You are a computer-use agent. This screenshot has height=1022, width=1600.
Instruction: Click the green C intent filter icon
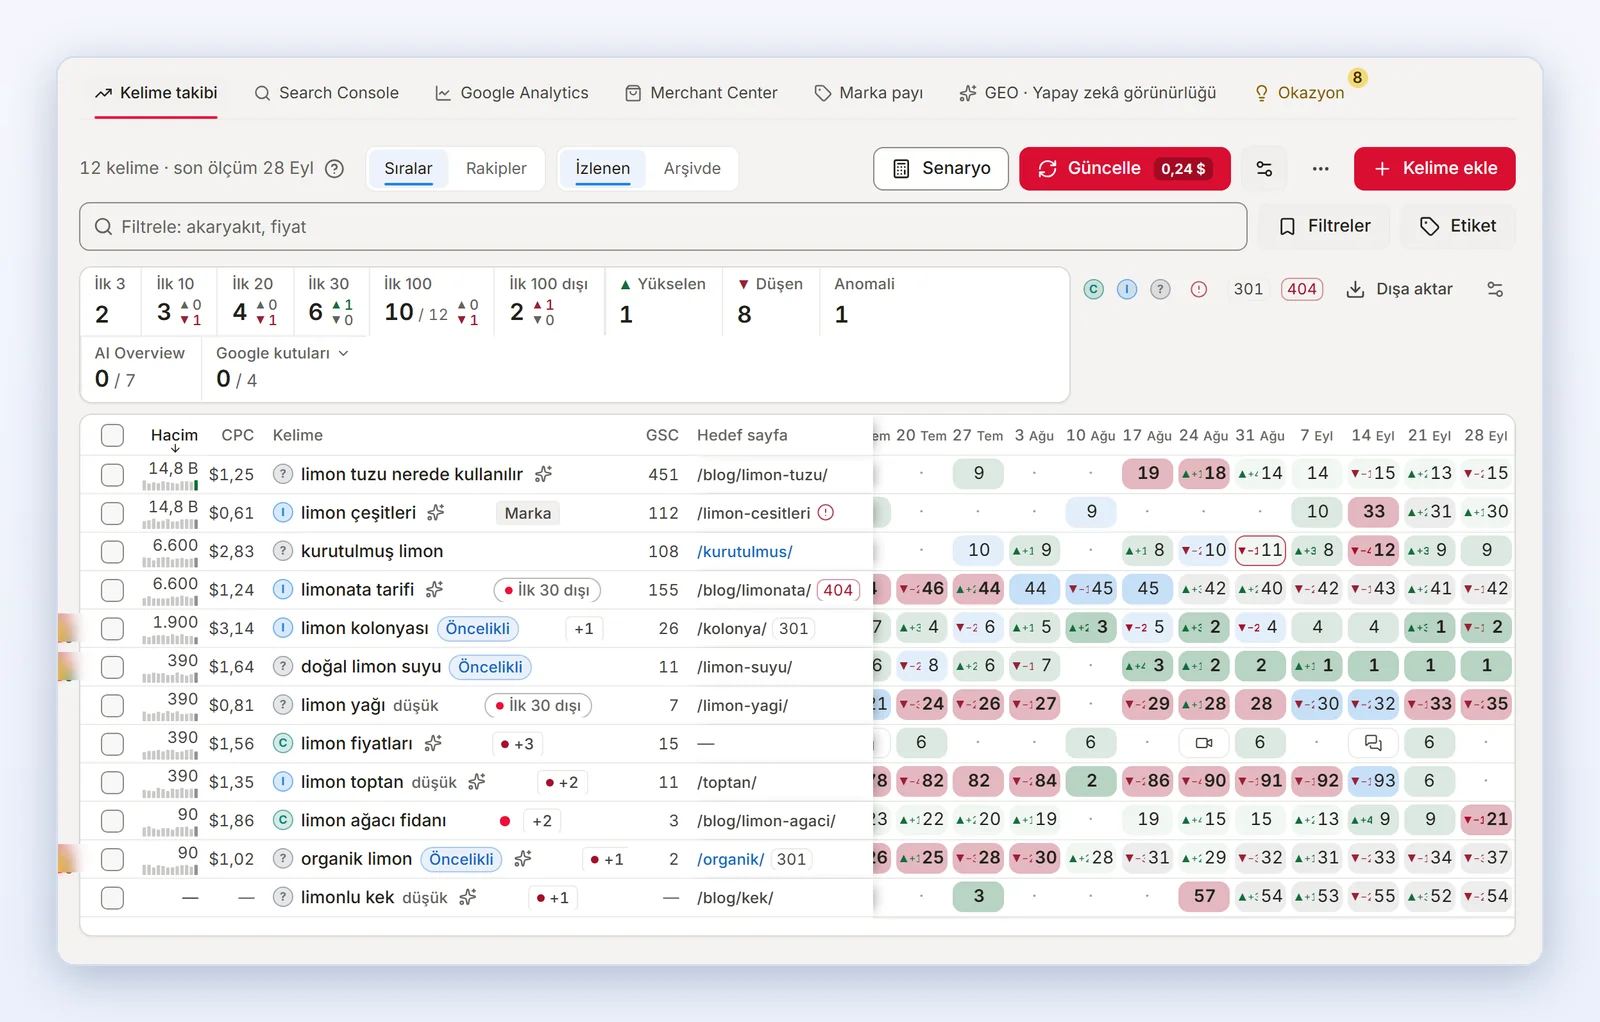tap(1094, 289)
